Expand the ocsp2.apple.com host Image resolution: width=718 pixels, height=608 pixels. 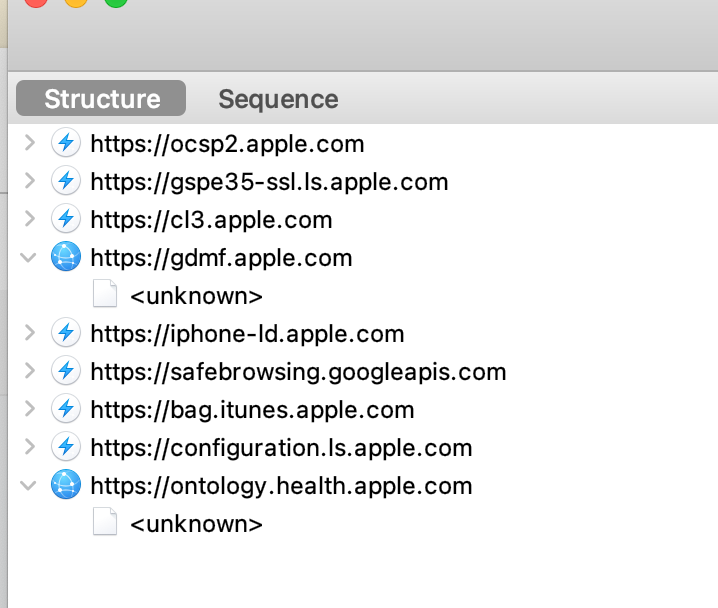pos(30,143)
